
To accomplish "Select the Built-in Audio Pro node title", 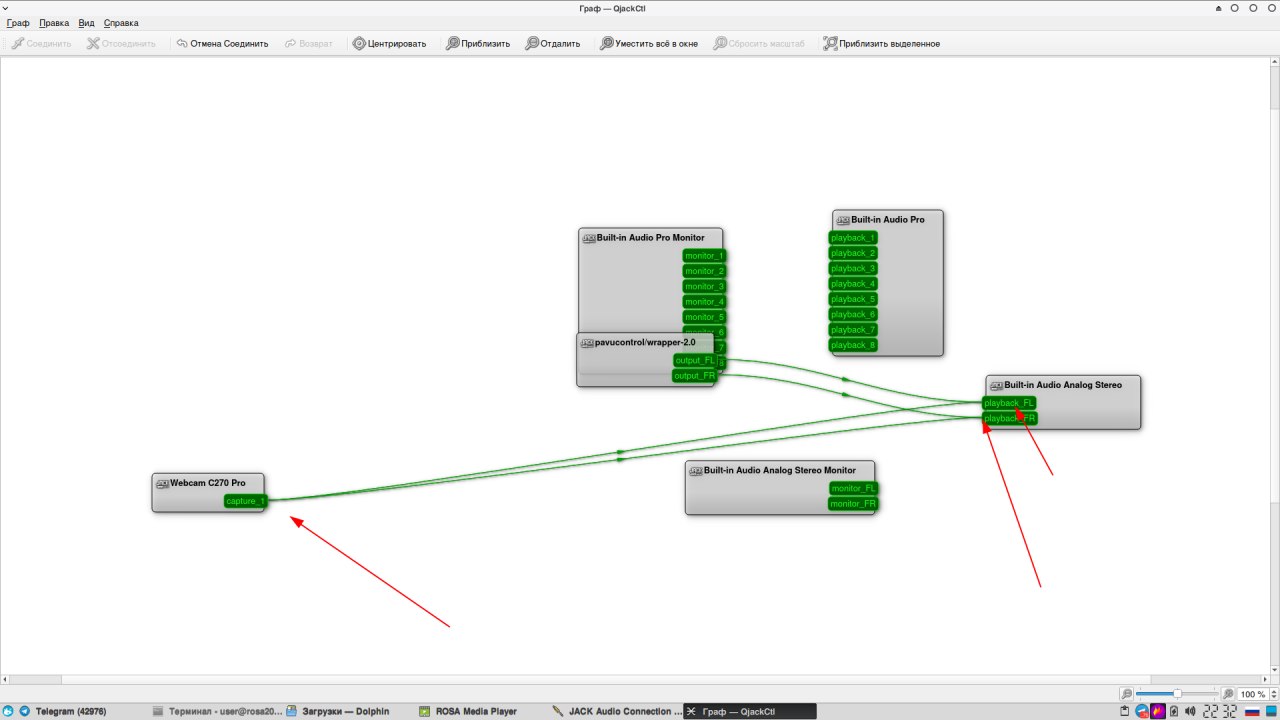I will coord(888,220).
